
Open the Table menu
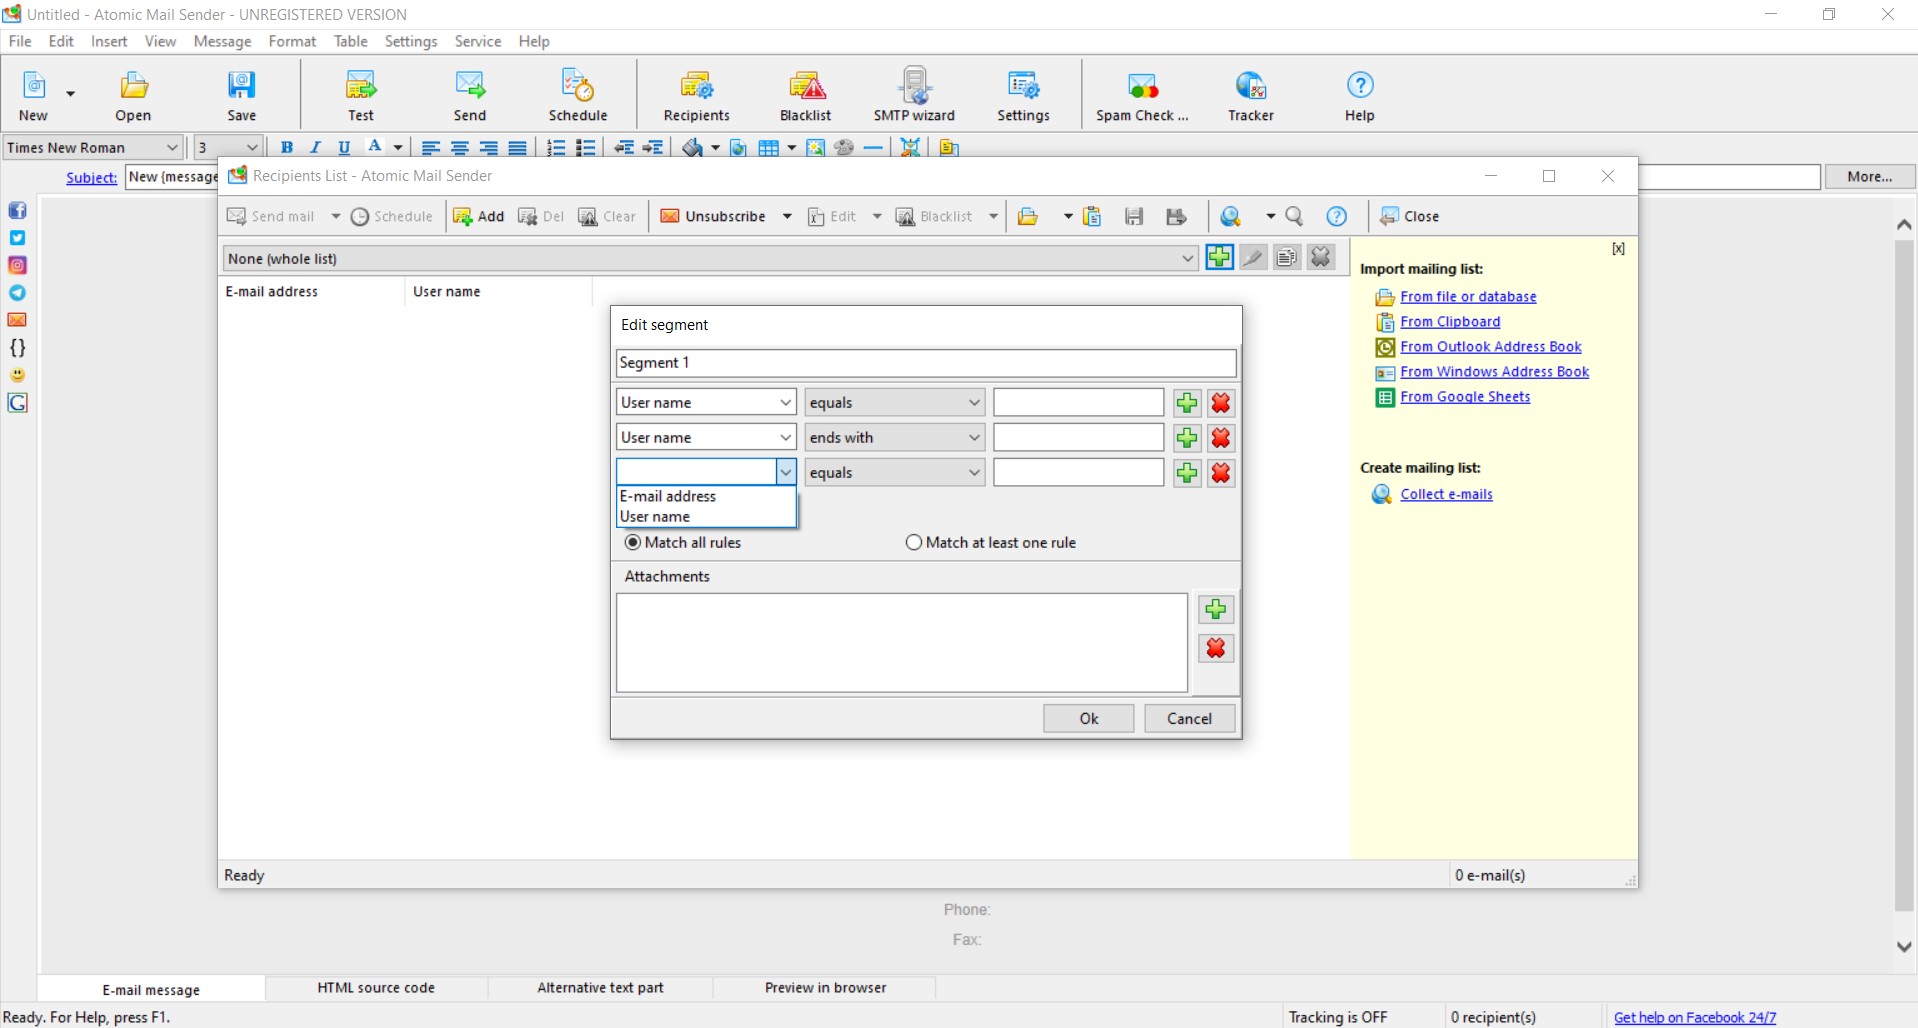[350, 41]
